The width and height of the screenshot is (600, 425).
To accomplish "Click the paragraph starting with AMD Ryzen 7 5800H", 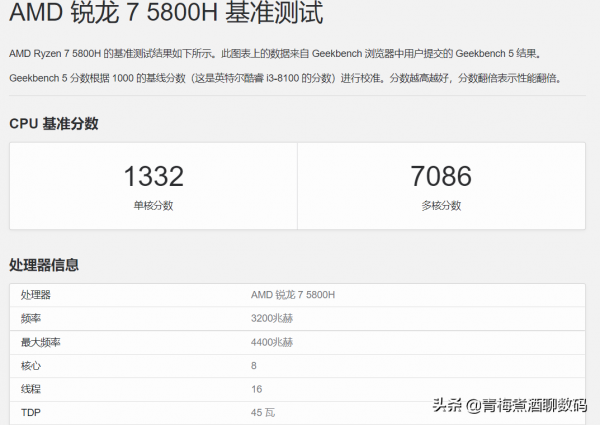I will coord(276,54).
